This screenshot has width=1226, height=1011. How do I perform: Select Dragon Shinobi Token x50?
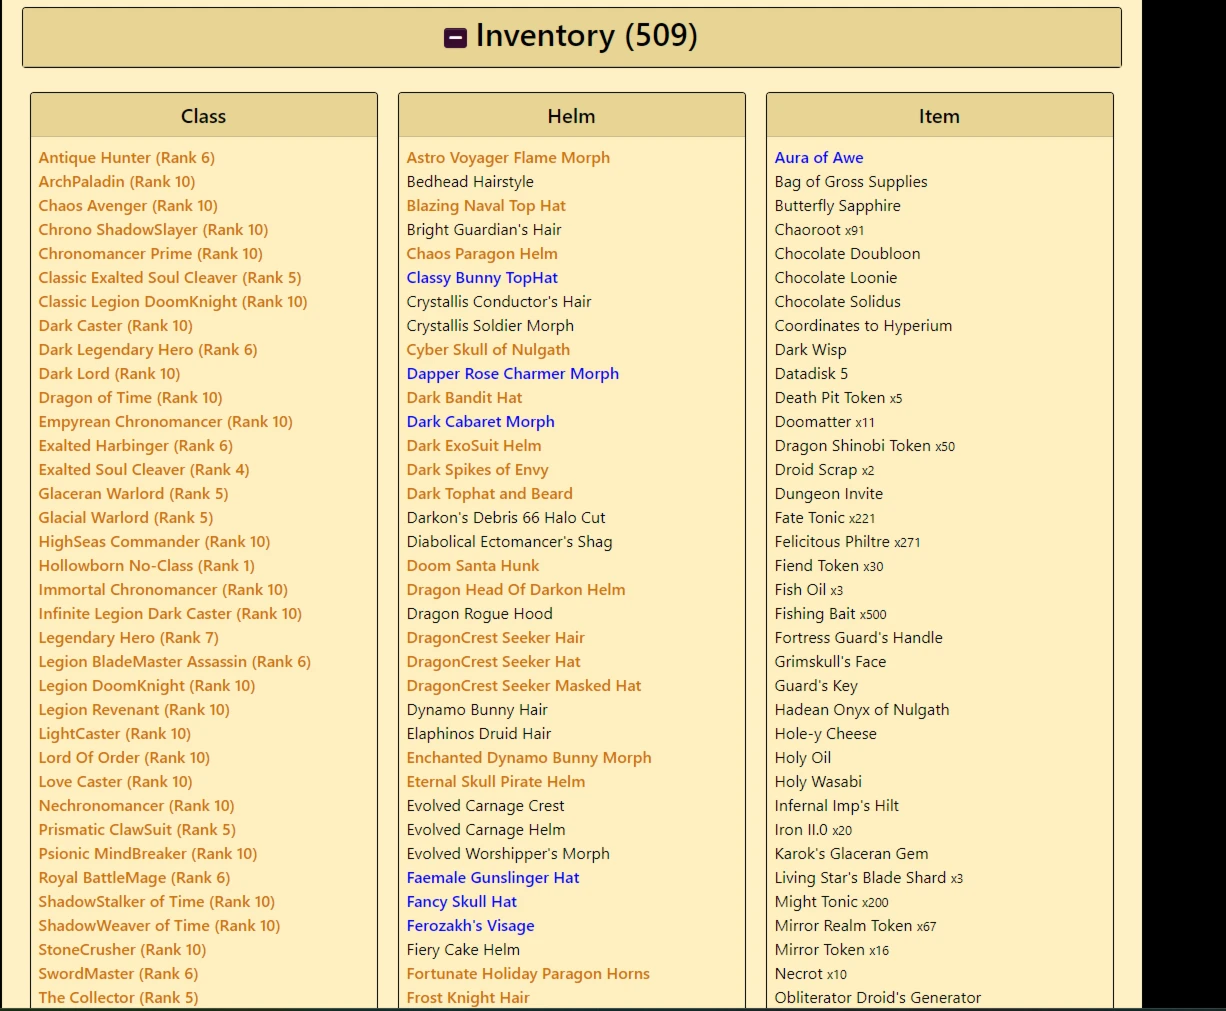865,446
